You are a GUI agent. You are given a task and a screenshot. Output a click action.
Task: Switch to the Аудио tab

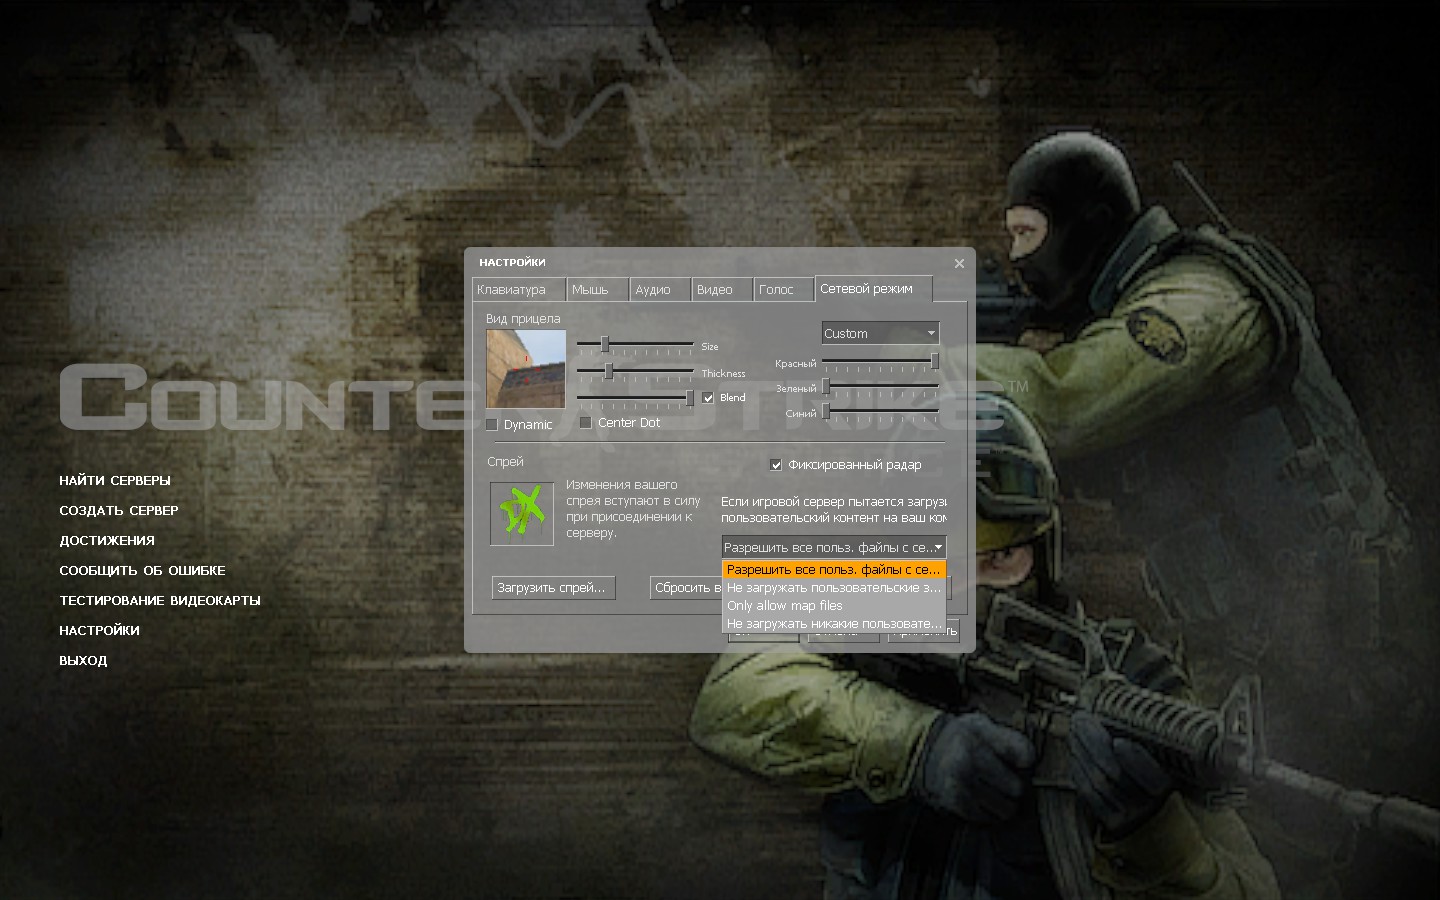pyautogui.click(x=660, y=289)
